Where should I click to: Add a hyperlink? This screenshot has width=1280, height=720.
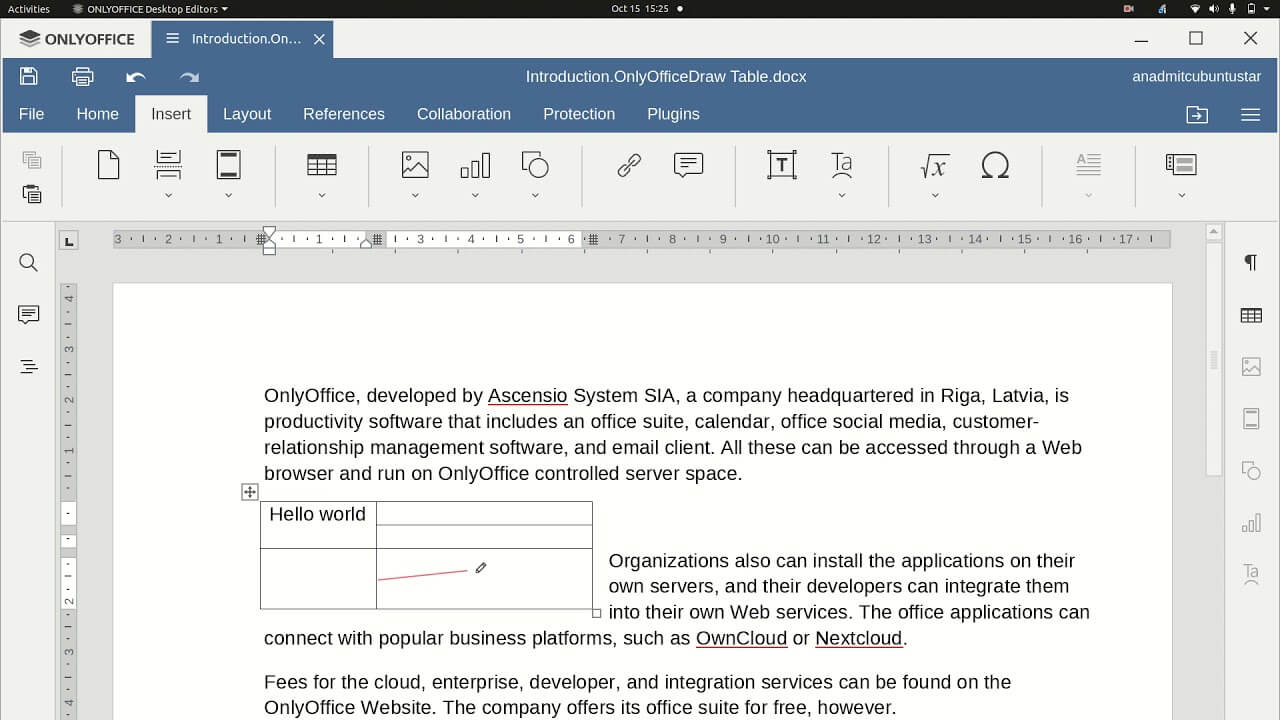(629, 165)
